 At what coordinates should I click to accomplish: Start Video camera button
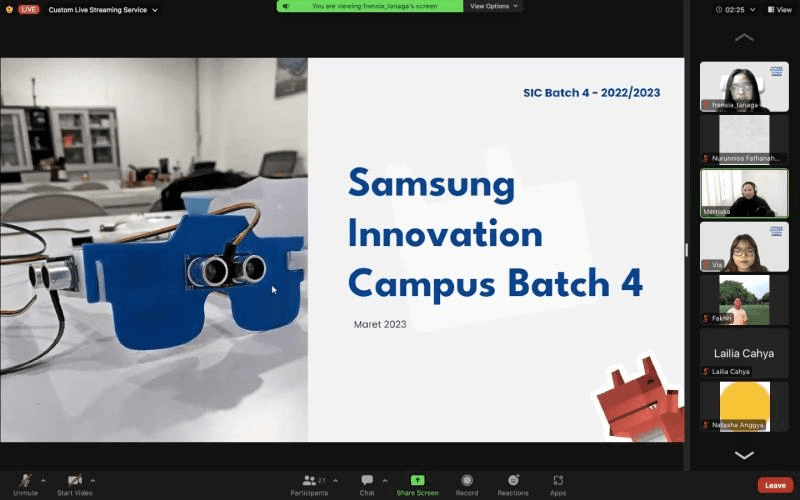74,484
